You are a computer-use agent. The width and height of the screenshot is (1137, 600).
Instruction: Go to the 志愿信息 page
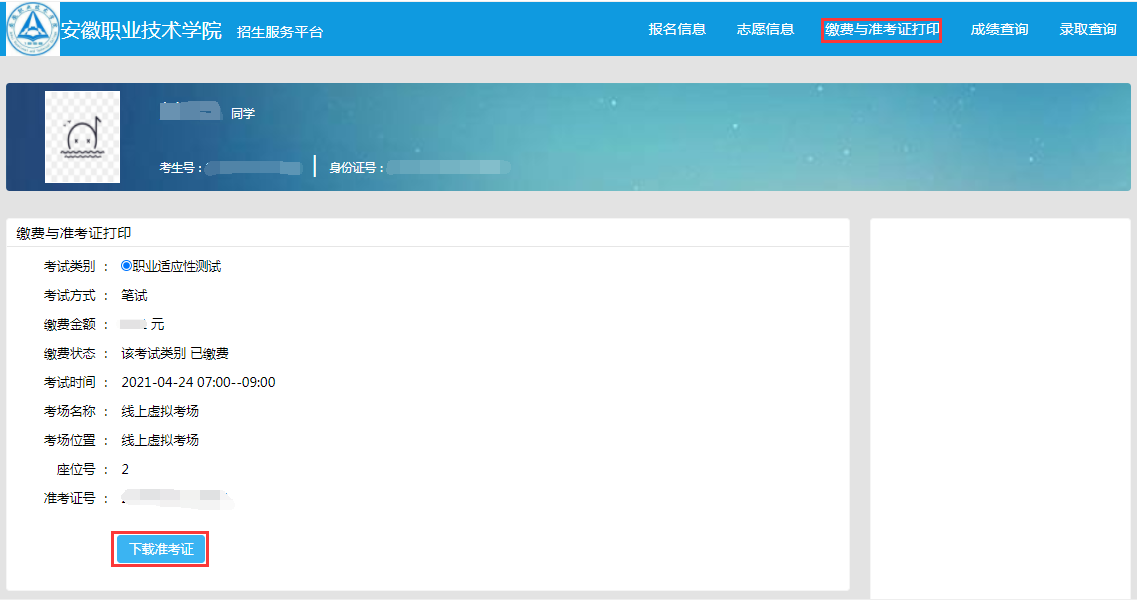click(x=765, y=29)
